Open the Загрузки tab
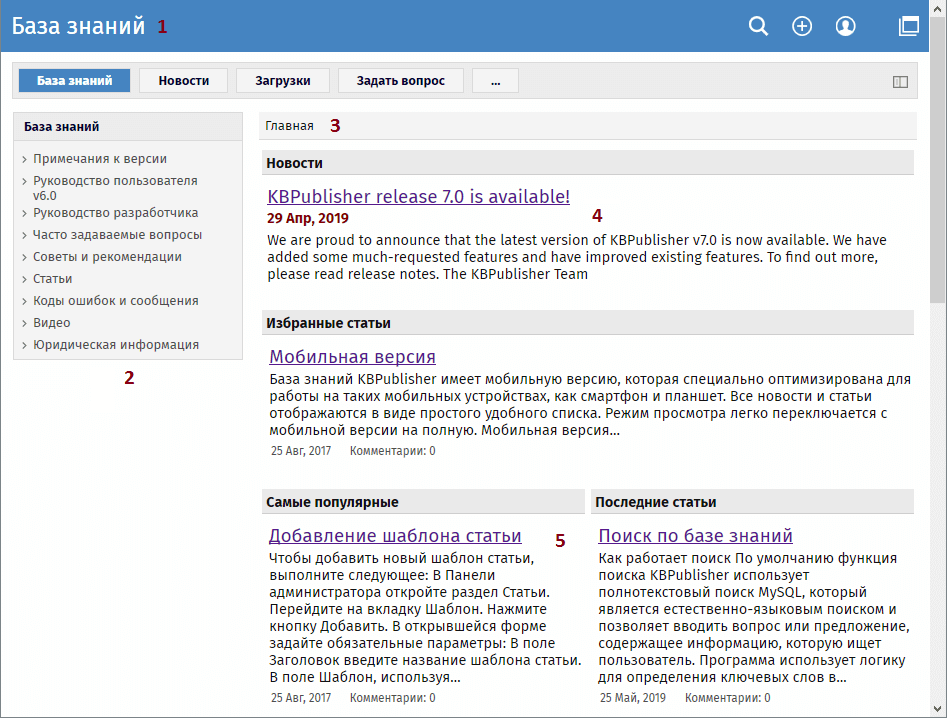Viewport: 947px width, 718px height. tap(283, 80)
